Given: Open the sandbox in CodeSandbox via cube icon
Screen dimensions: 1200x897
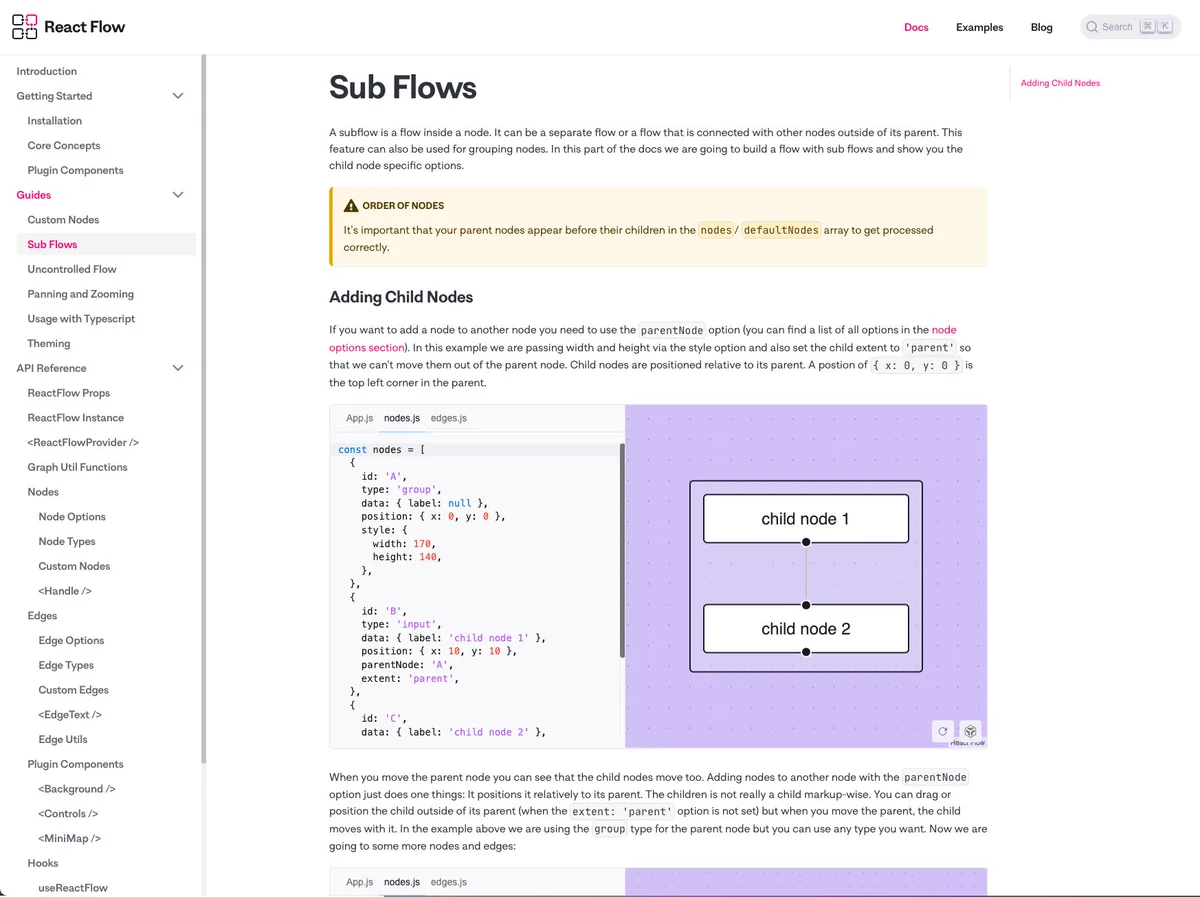Looking at the screenshot, I should coord(970,731).
